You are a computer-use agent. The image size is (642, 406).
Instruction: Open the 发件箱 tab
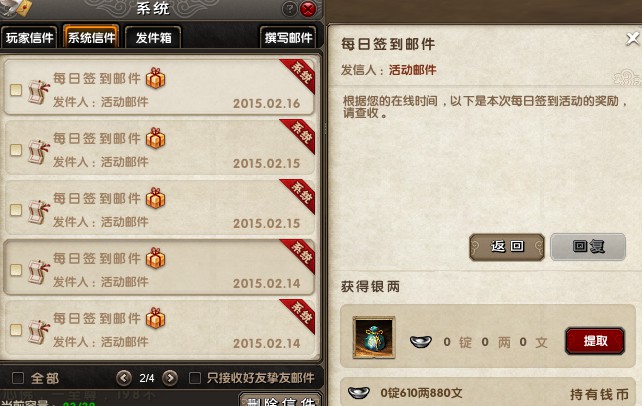click(153, 37)
